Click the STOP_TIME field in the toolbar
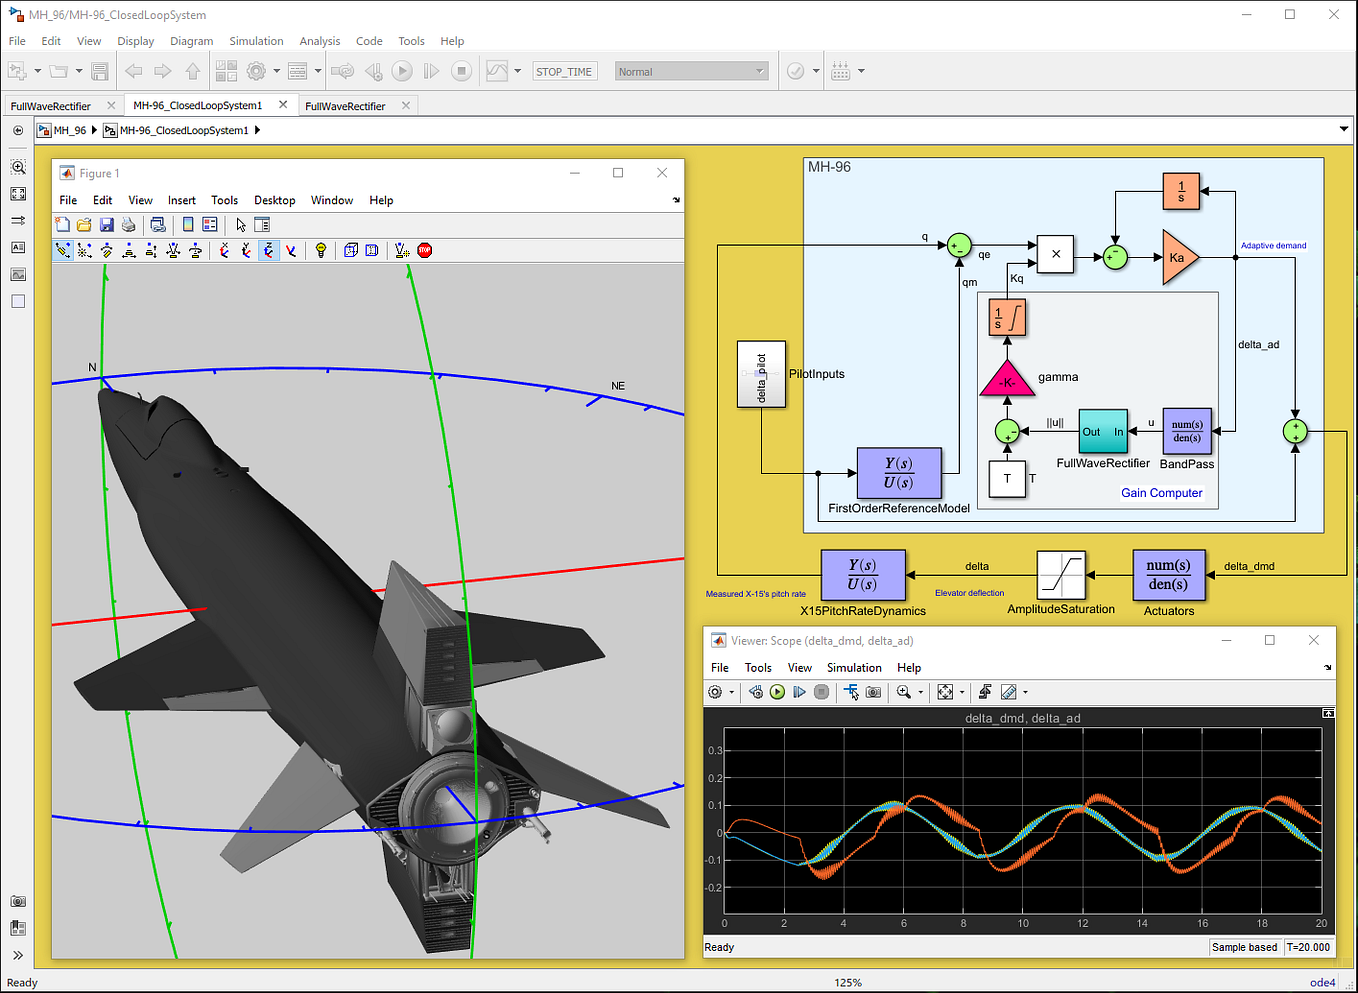Image resolution: width=1358 pixels, height=993 pixels. click(x=564, y=71)
